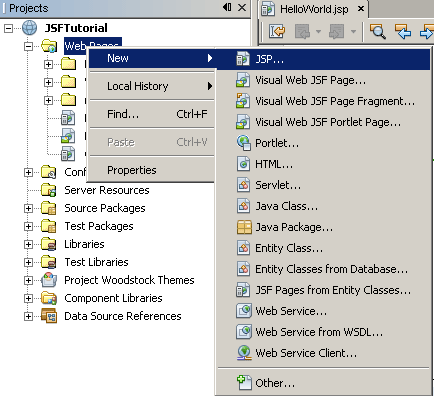Select Data Source References label
The width and height of the screenshot is (434, 396).
pos(123,316)
